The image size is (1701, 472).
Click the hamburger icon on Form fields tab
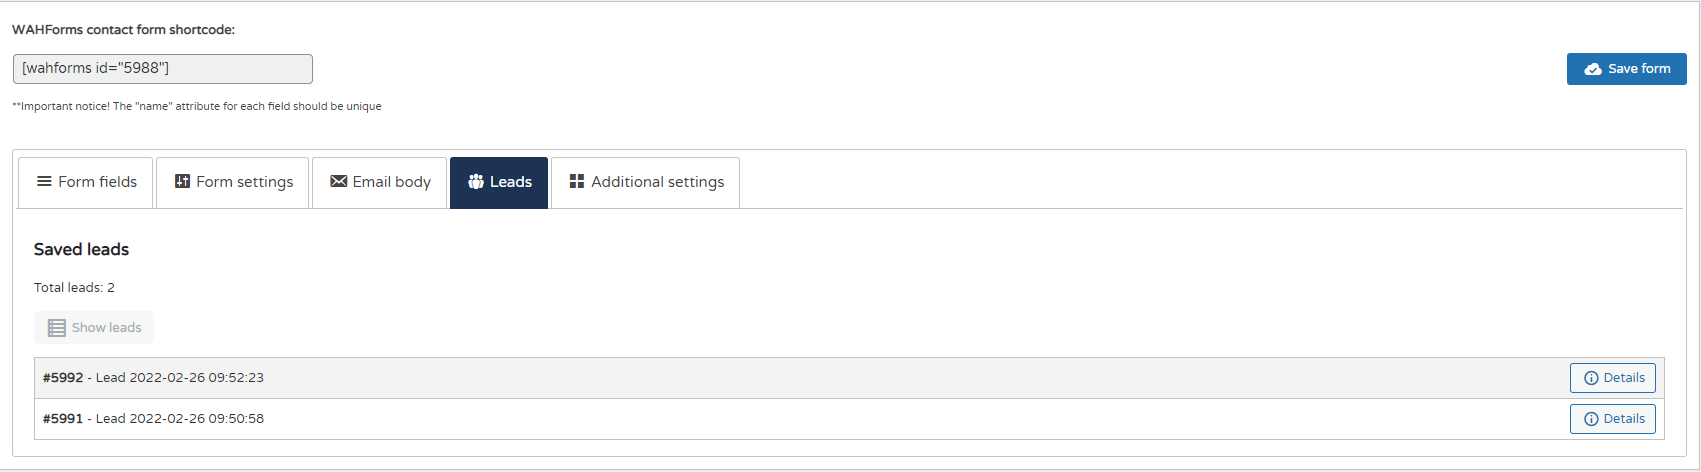44,181
